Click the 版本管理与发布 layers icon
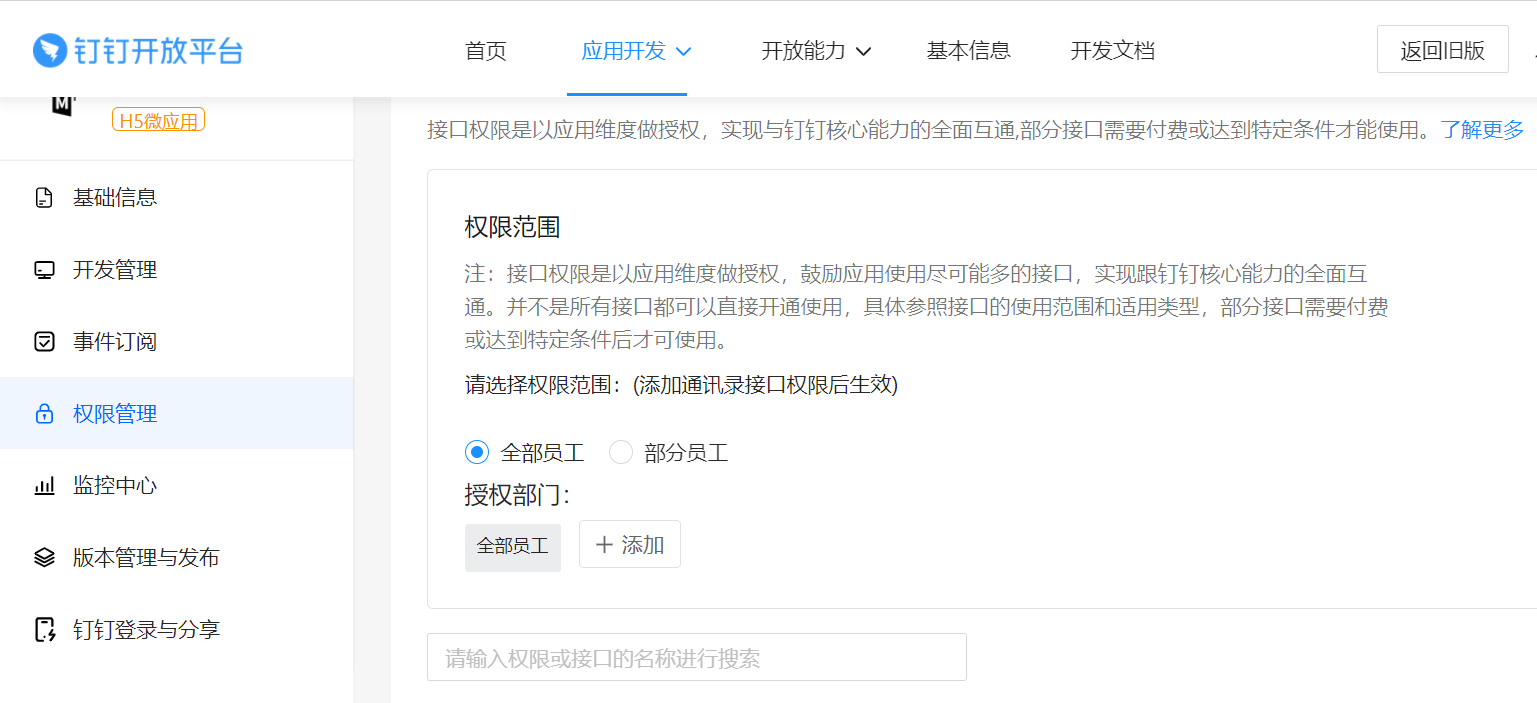1537x703 pixels. click(x=44, y=558)
